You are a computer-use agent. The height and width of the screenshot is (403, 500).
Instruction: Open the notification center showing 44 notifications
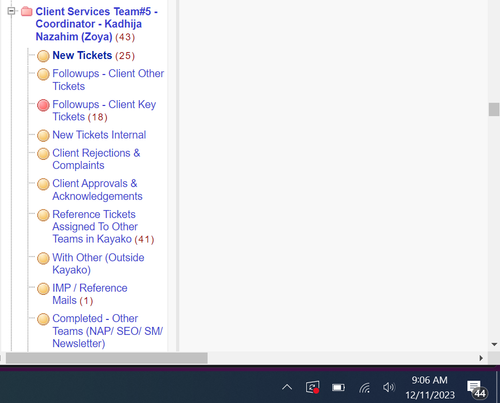click(x=477, y=389)
